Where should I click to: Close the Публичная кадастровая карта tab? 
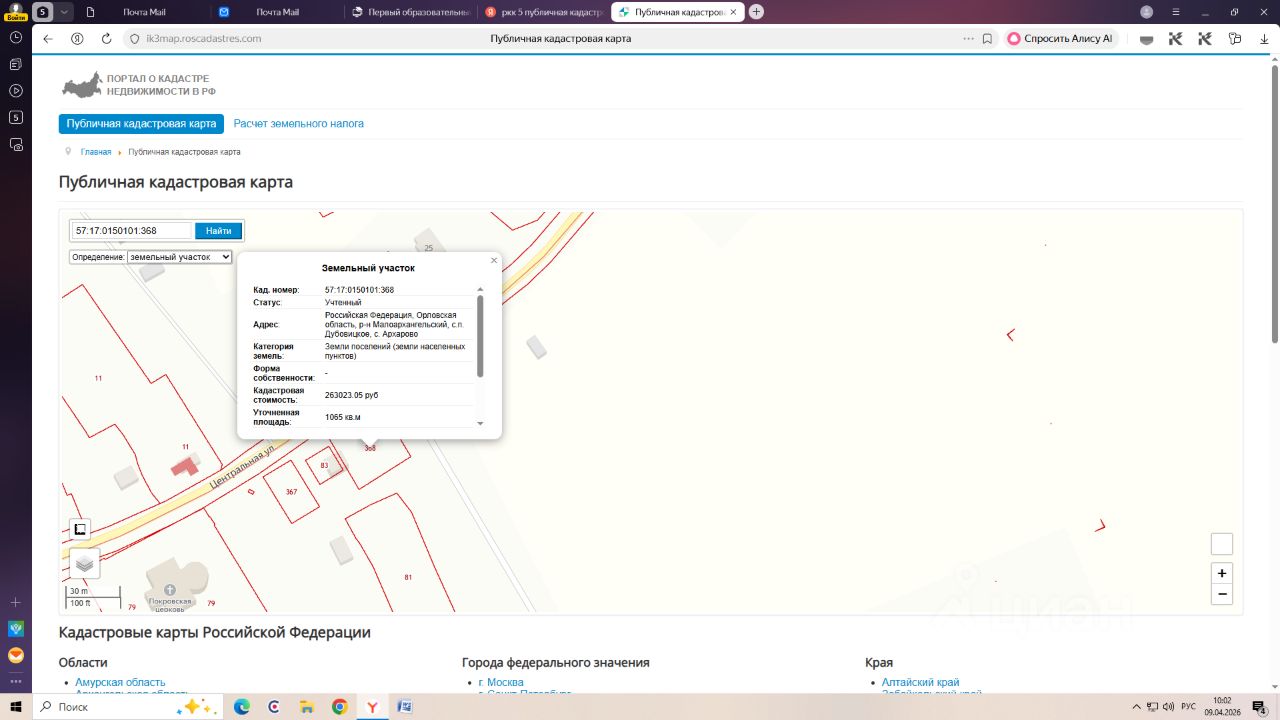(x=734, y=12)
